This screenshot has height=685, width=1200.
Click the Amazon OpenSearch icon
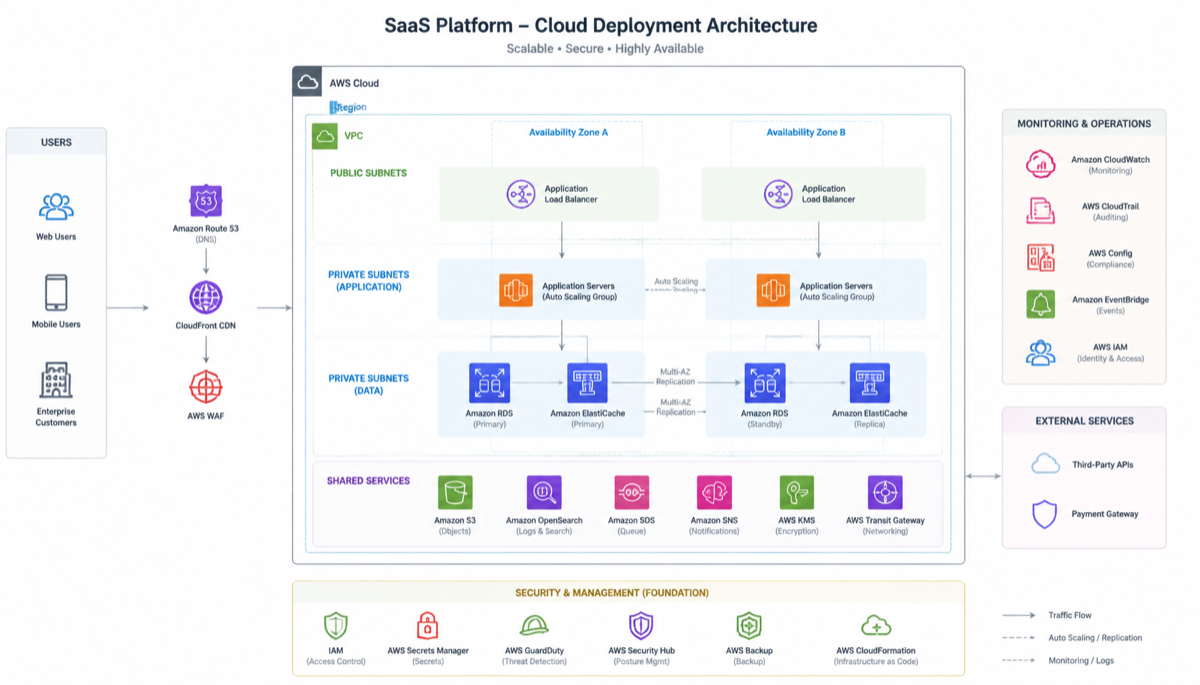tap(544, 492)
